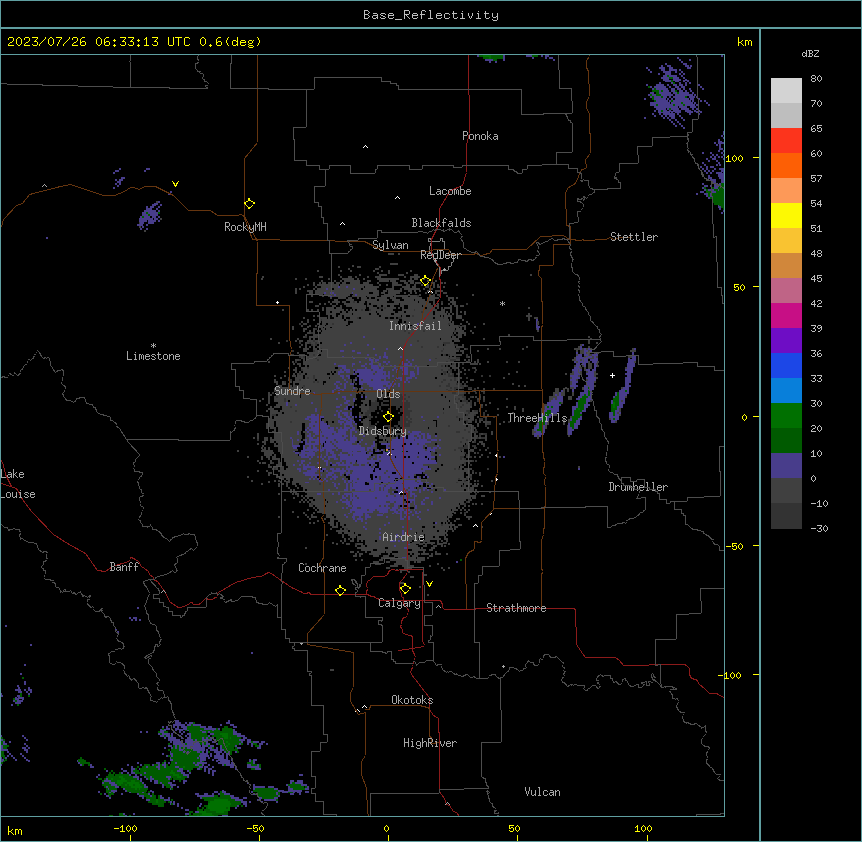
Task: Click the Limestone label
Action: tap(153, 356)
